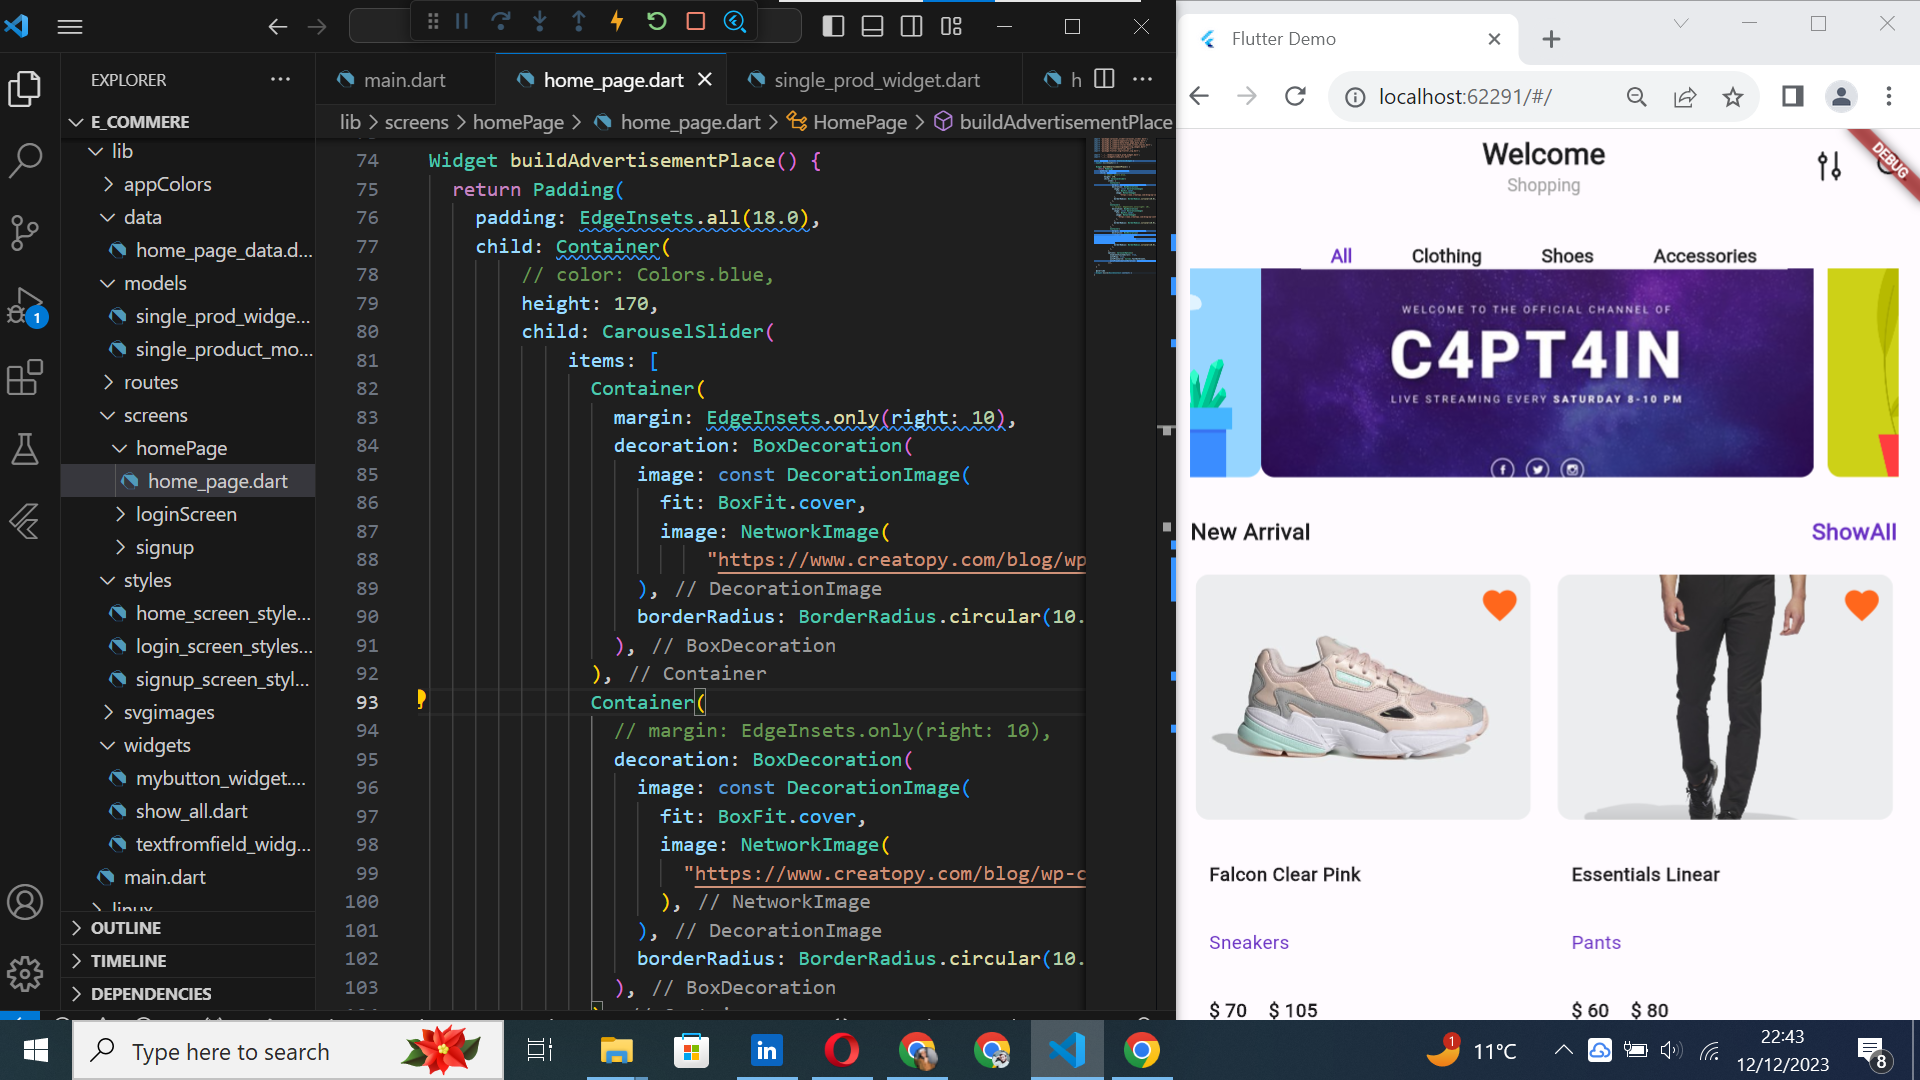Screen dimensions: 1920x1080
Task: Toggle the primary side bar layout button
Action: 833,26
